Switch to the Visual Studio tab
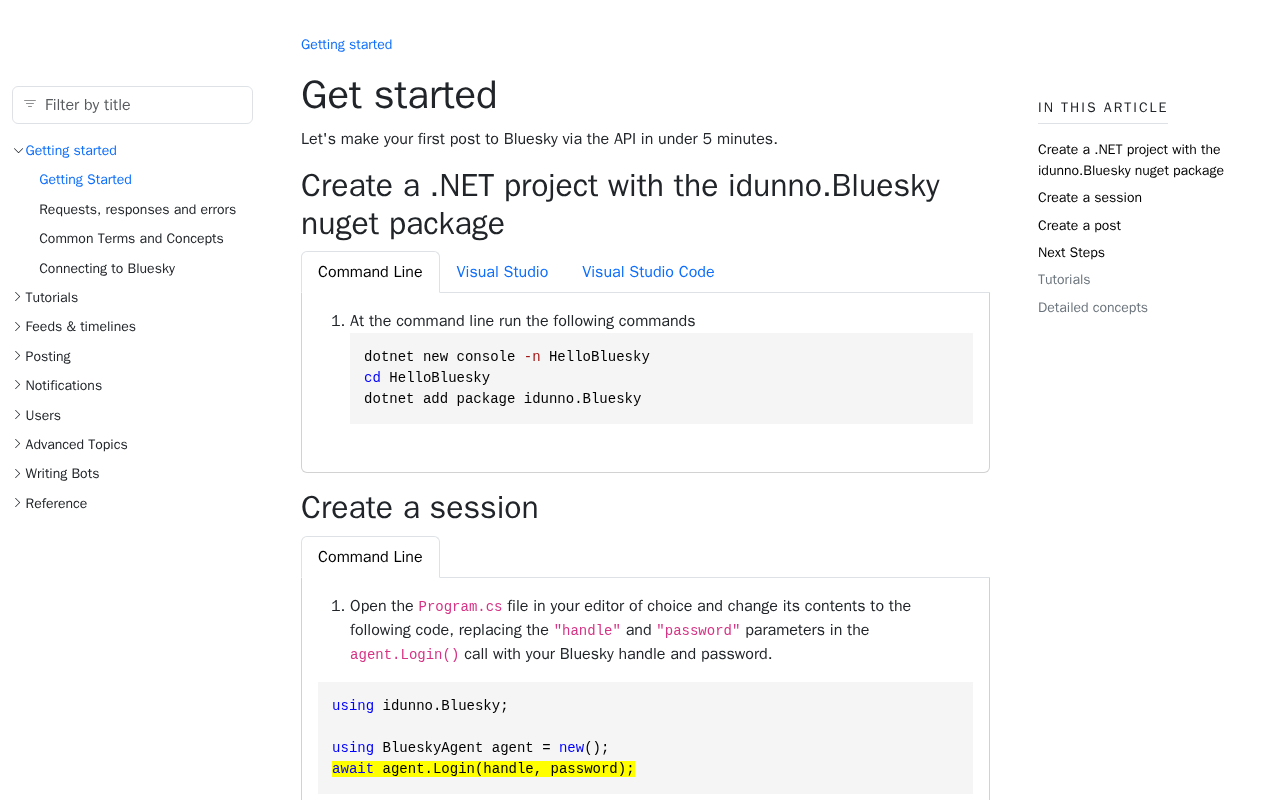The image size is (1280, 800). pos(502,272)
